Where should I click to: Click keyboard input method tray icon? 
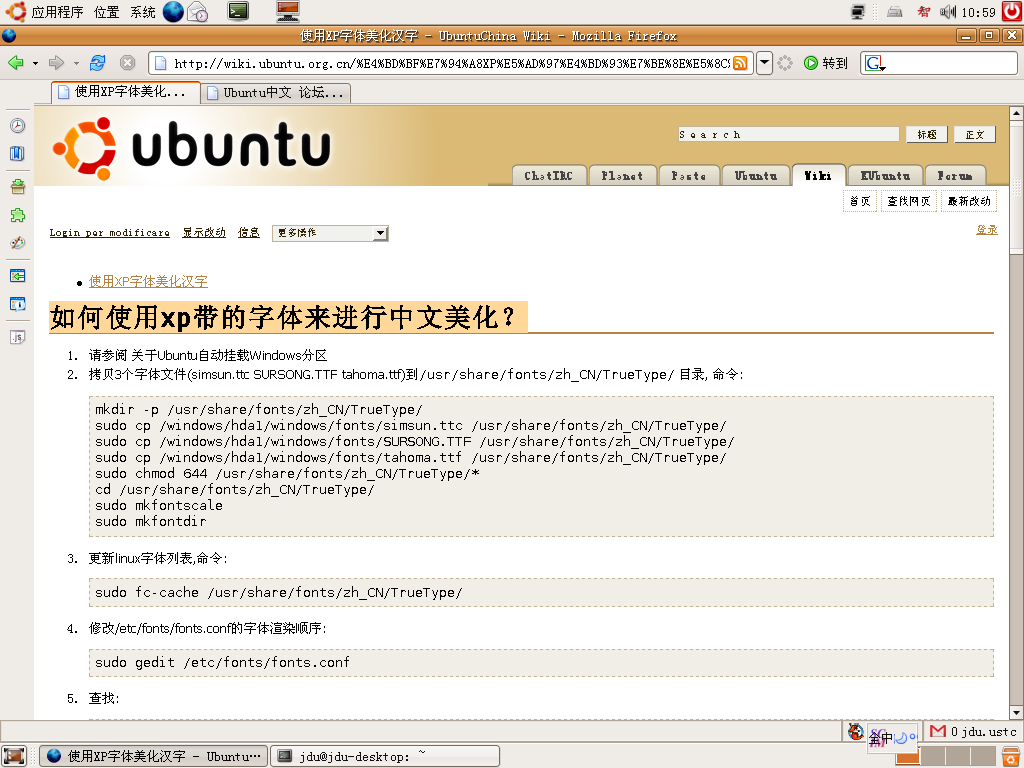pyautogui.click(x=895, y=12)
